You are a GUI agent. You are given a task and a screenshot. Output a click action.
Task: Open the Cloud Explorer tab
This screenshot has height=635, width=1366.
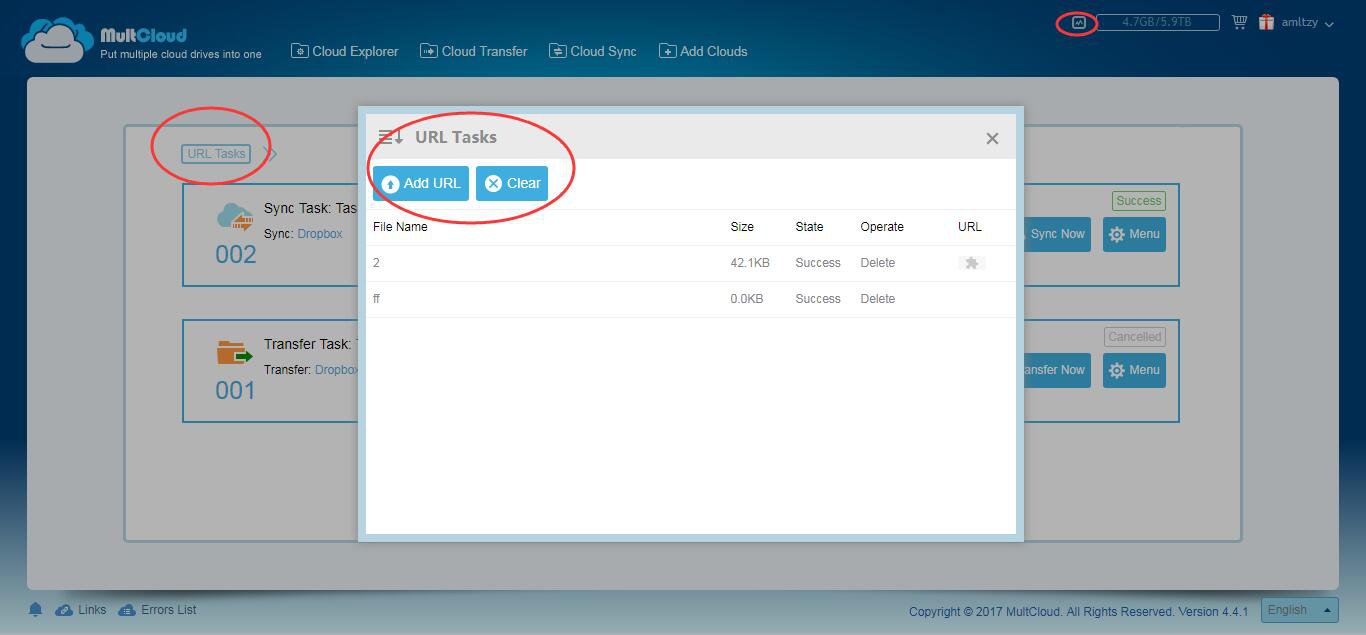tap(345, 51)
